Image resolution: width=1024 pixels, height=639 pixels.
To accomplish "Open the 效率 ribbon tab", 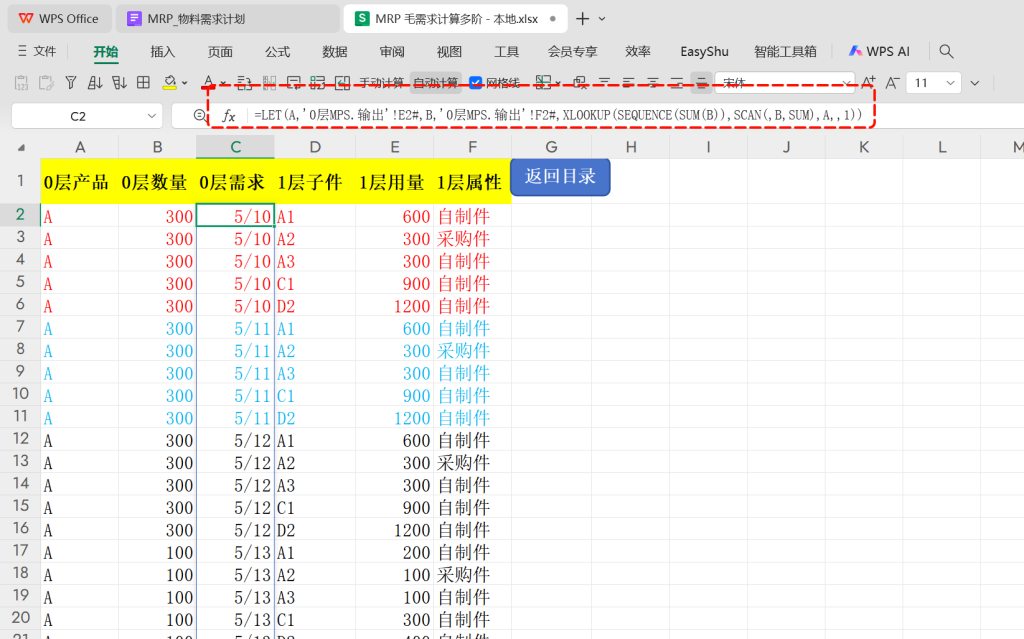I will pyautogui.click(x=638, y=52).
